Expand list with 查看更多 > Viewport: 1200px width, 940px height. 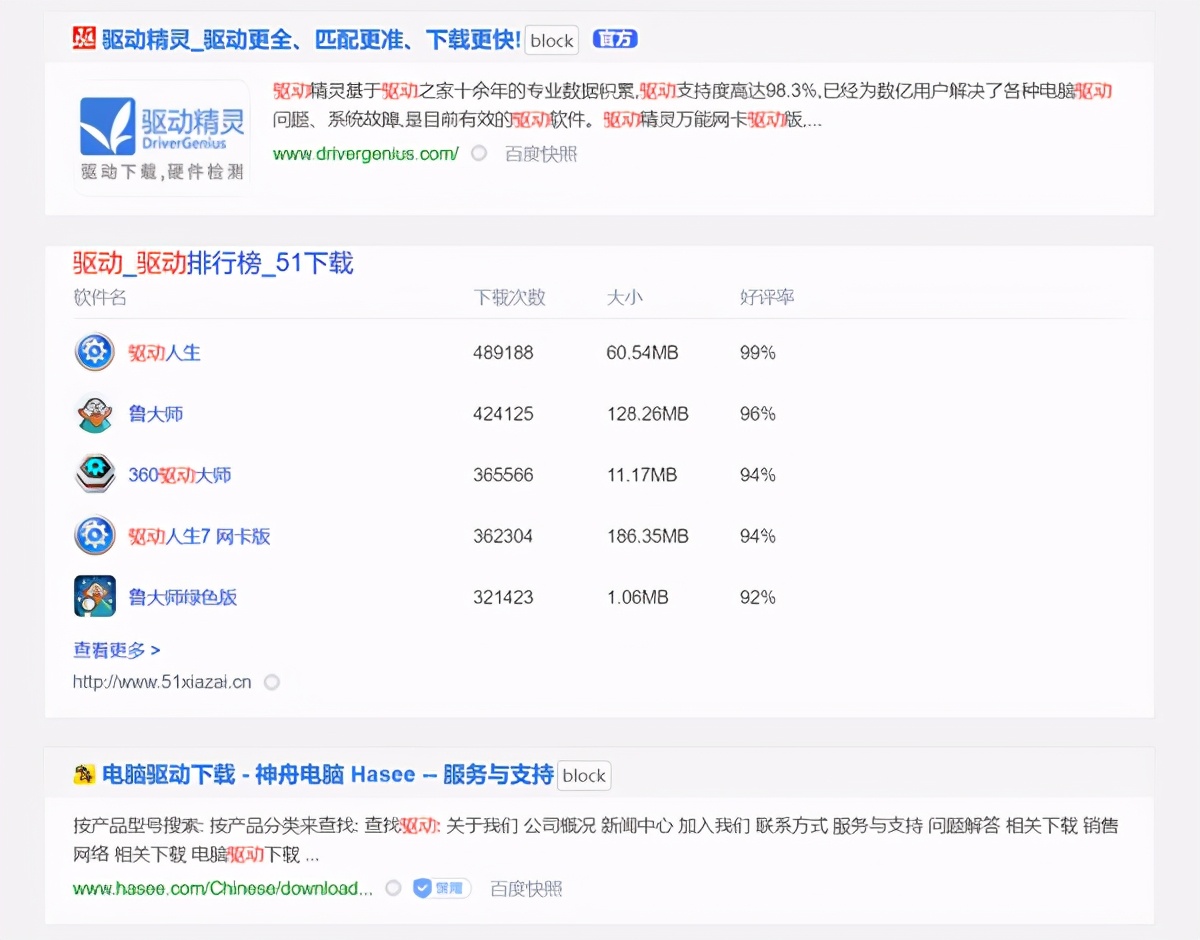point(116,650)
